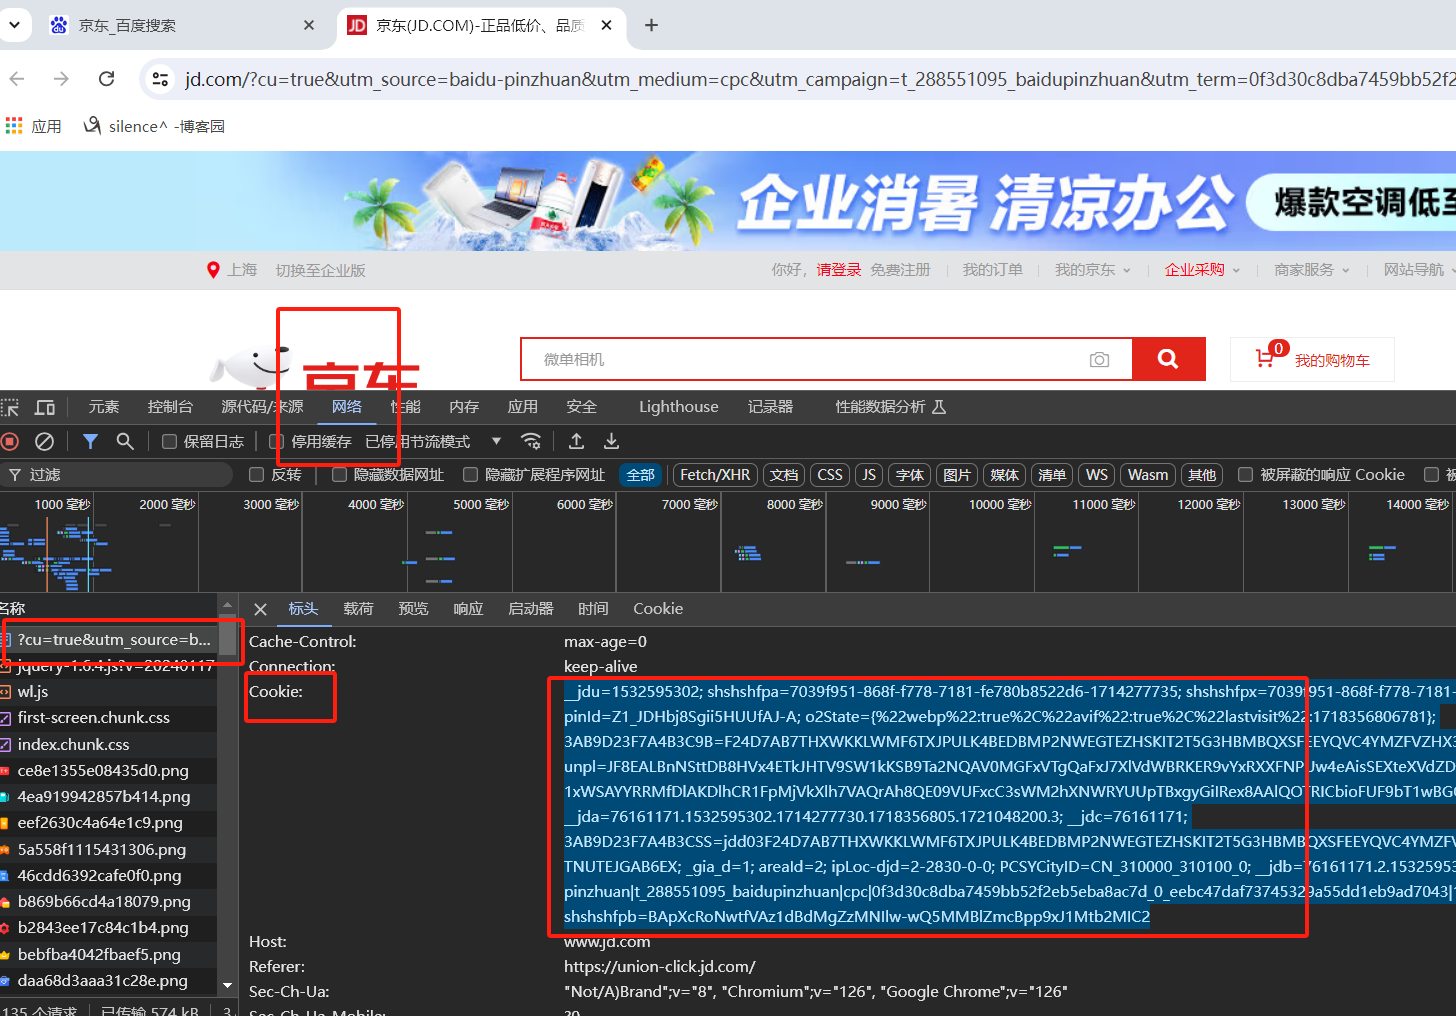Filter requests by WS type
1456x1016 pixels.
(1097, 475)
